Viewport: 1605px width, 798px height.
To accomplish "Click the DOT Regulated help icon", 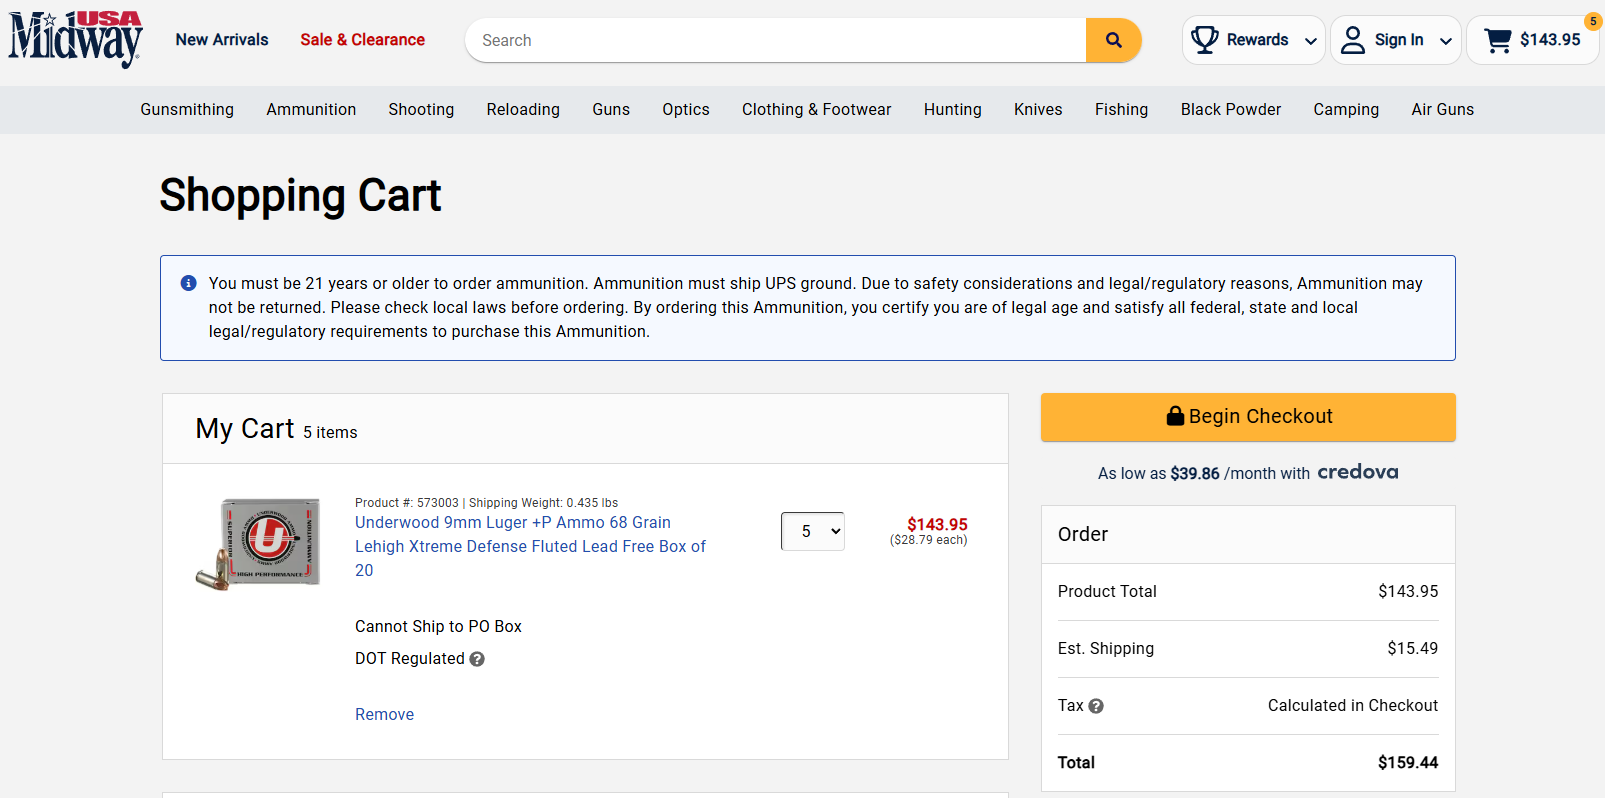I will (477, 659).
